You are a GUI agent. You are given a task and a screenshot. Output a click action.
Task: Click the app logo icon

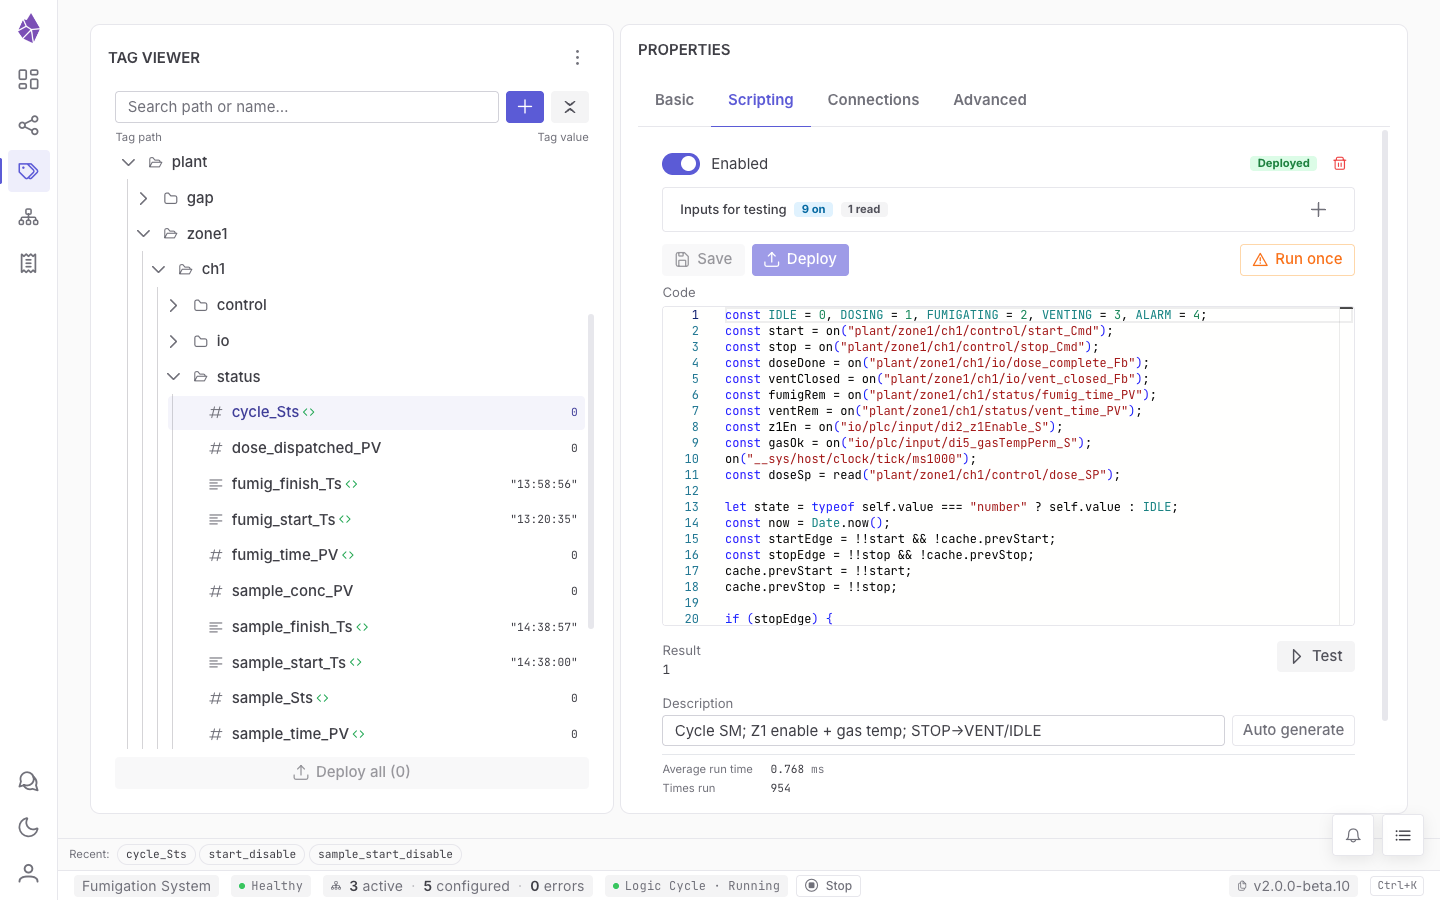pyautogui.click(x=29, y=28)
